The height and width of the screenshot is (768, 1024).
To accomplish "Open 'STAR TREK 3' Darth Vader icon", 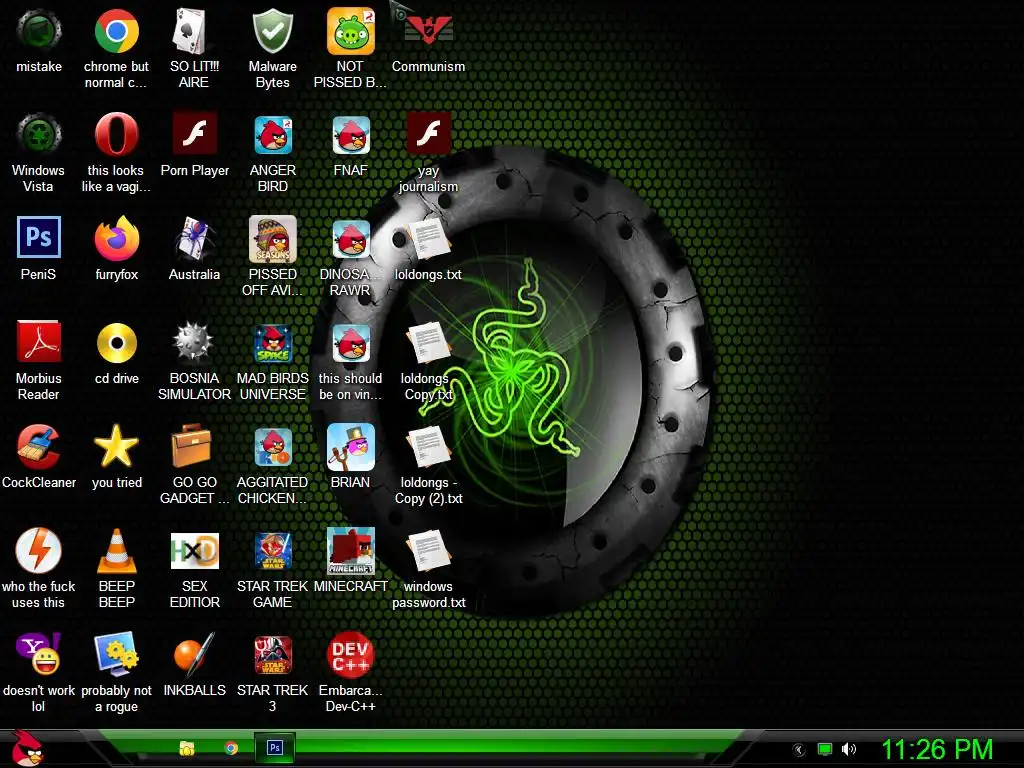I will [x=272, y=654].
